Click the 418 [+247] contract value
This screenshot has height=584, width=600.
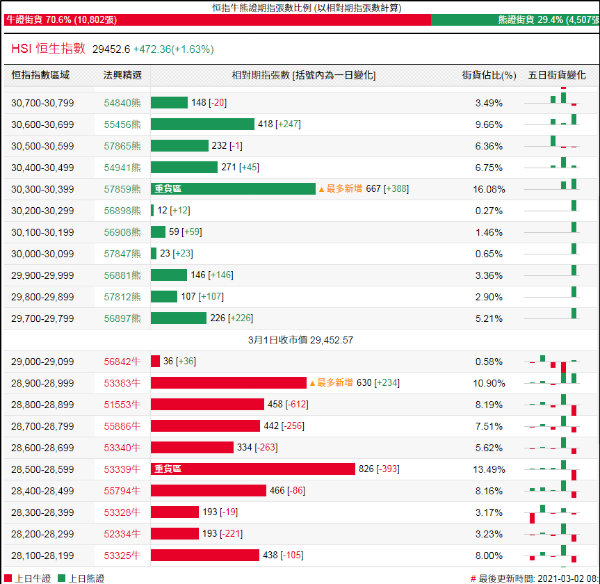pos(279,124)
